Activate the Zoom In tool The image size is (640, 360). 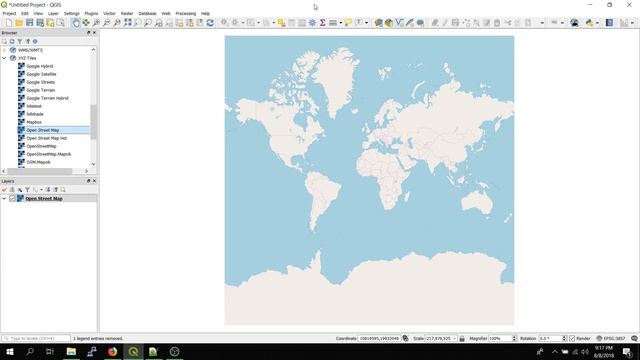pos(96,23)
